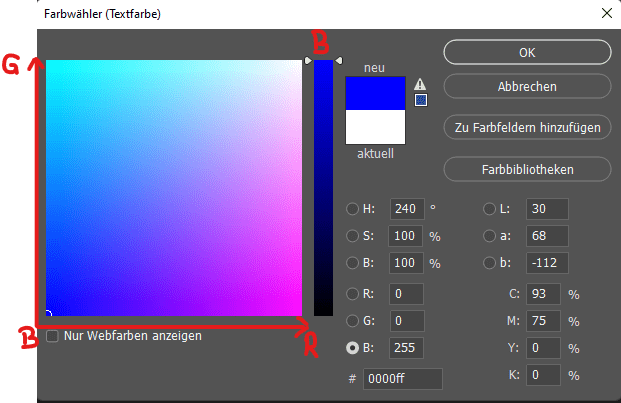The height and width of the screenshot is (403, 621).
Task: Confirm the color with OK
Action: 527,52
